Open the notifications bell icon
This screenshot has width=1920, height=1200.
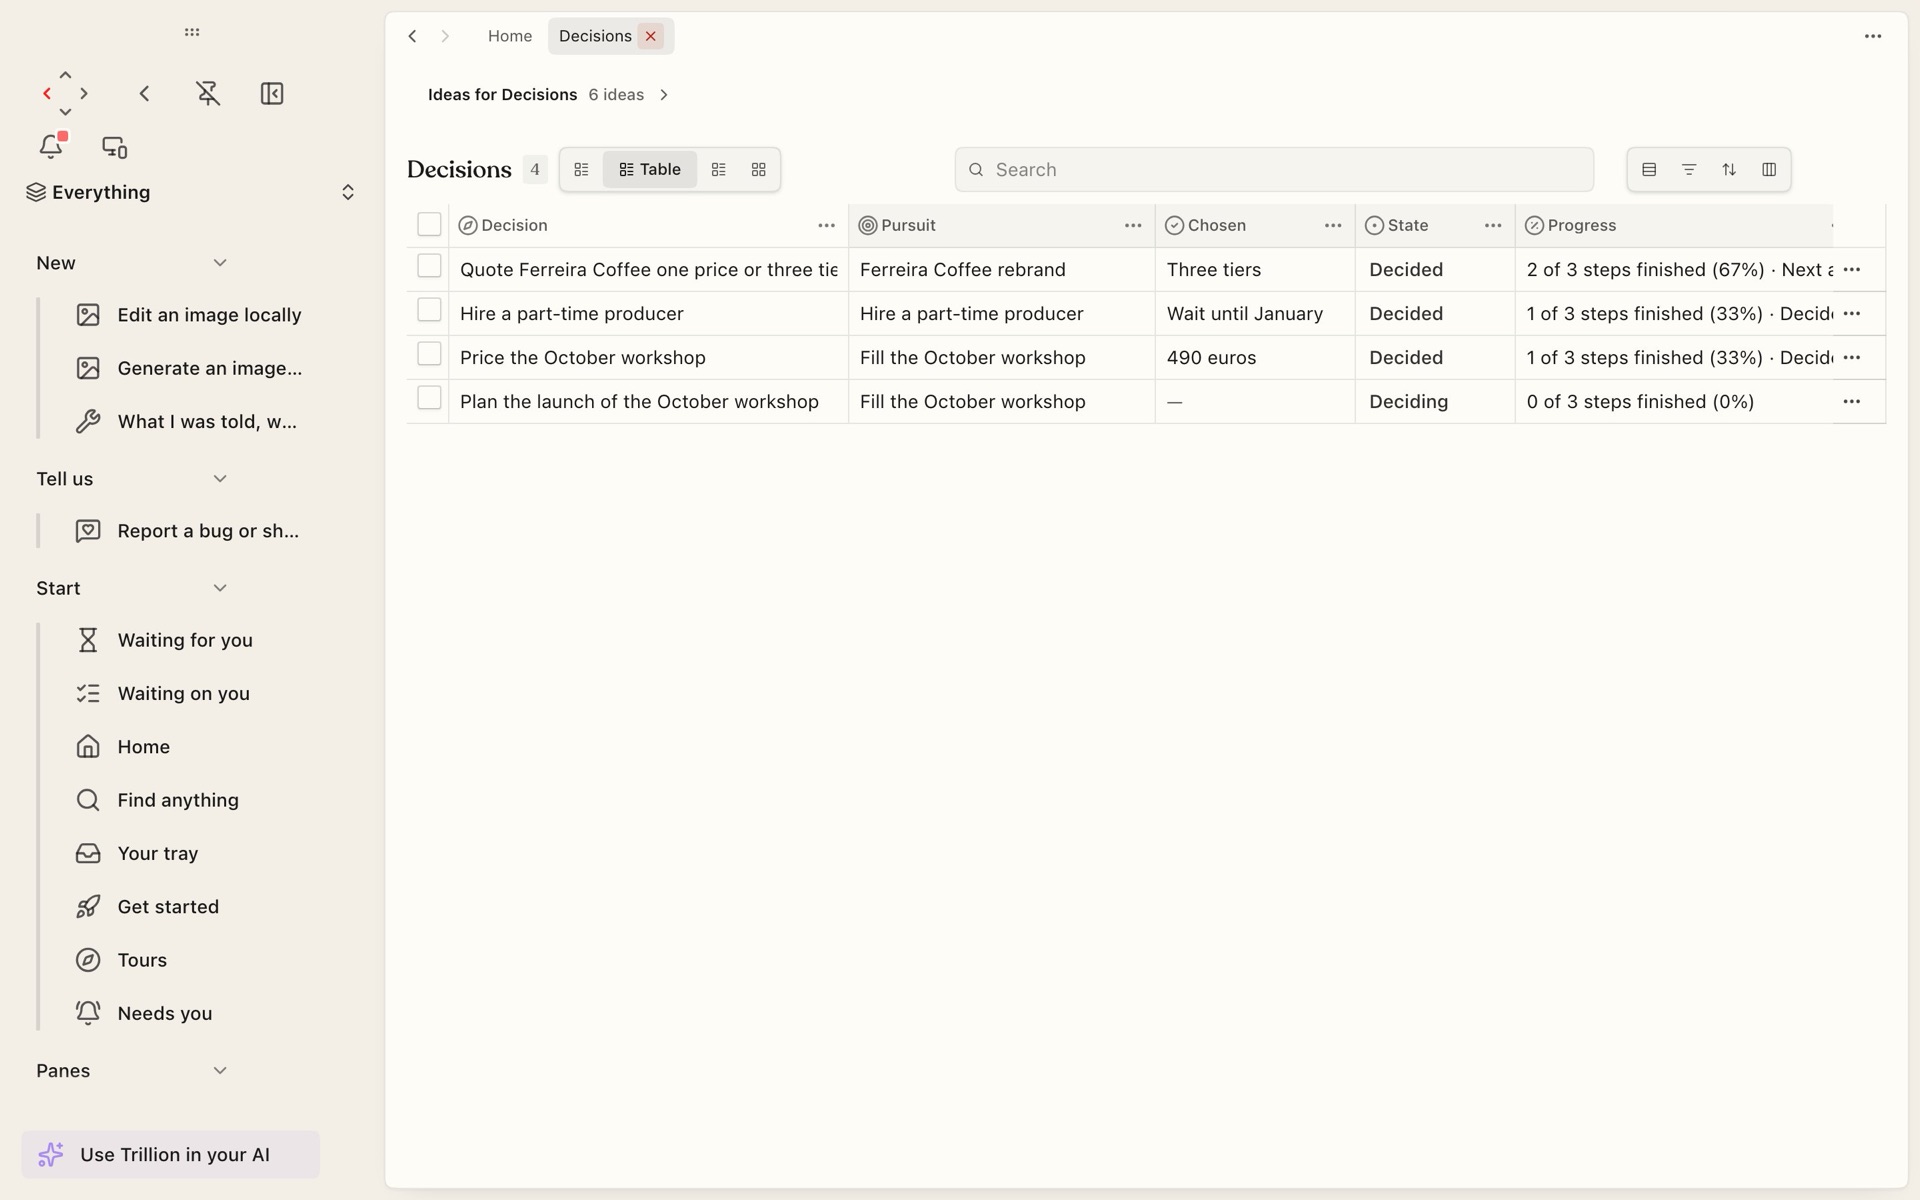pyautogui.click(x=51, y=147)
